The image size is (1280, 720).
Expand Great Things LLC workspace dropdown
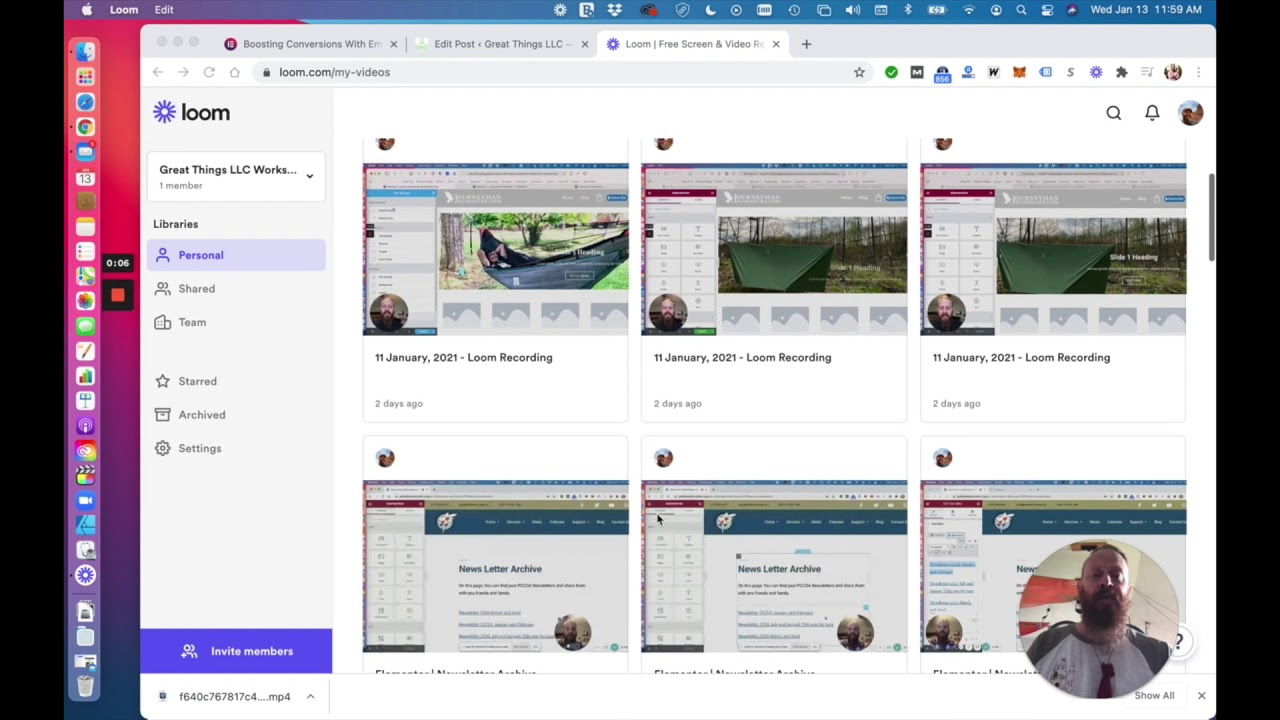[x=309, y=176]
